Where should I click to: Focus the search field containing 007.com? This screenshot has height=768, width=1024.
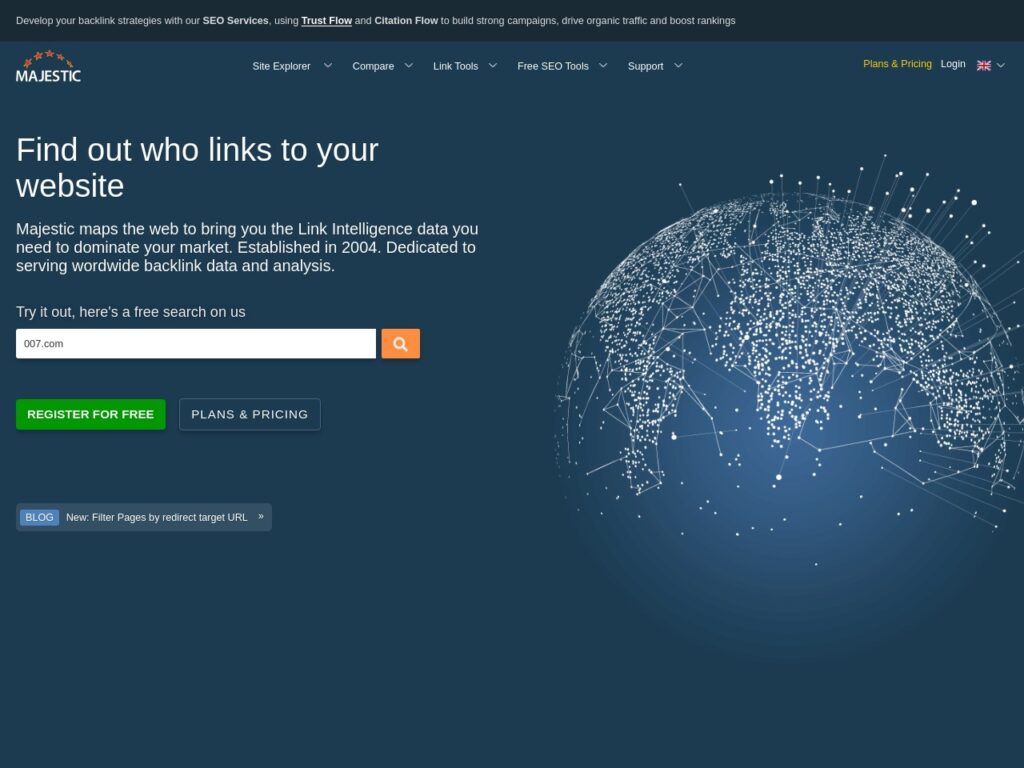196,344
